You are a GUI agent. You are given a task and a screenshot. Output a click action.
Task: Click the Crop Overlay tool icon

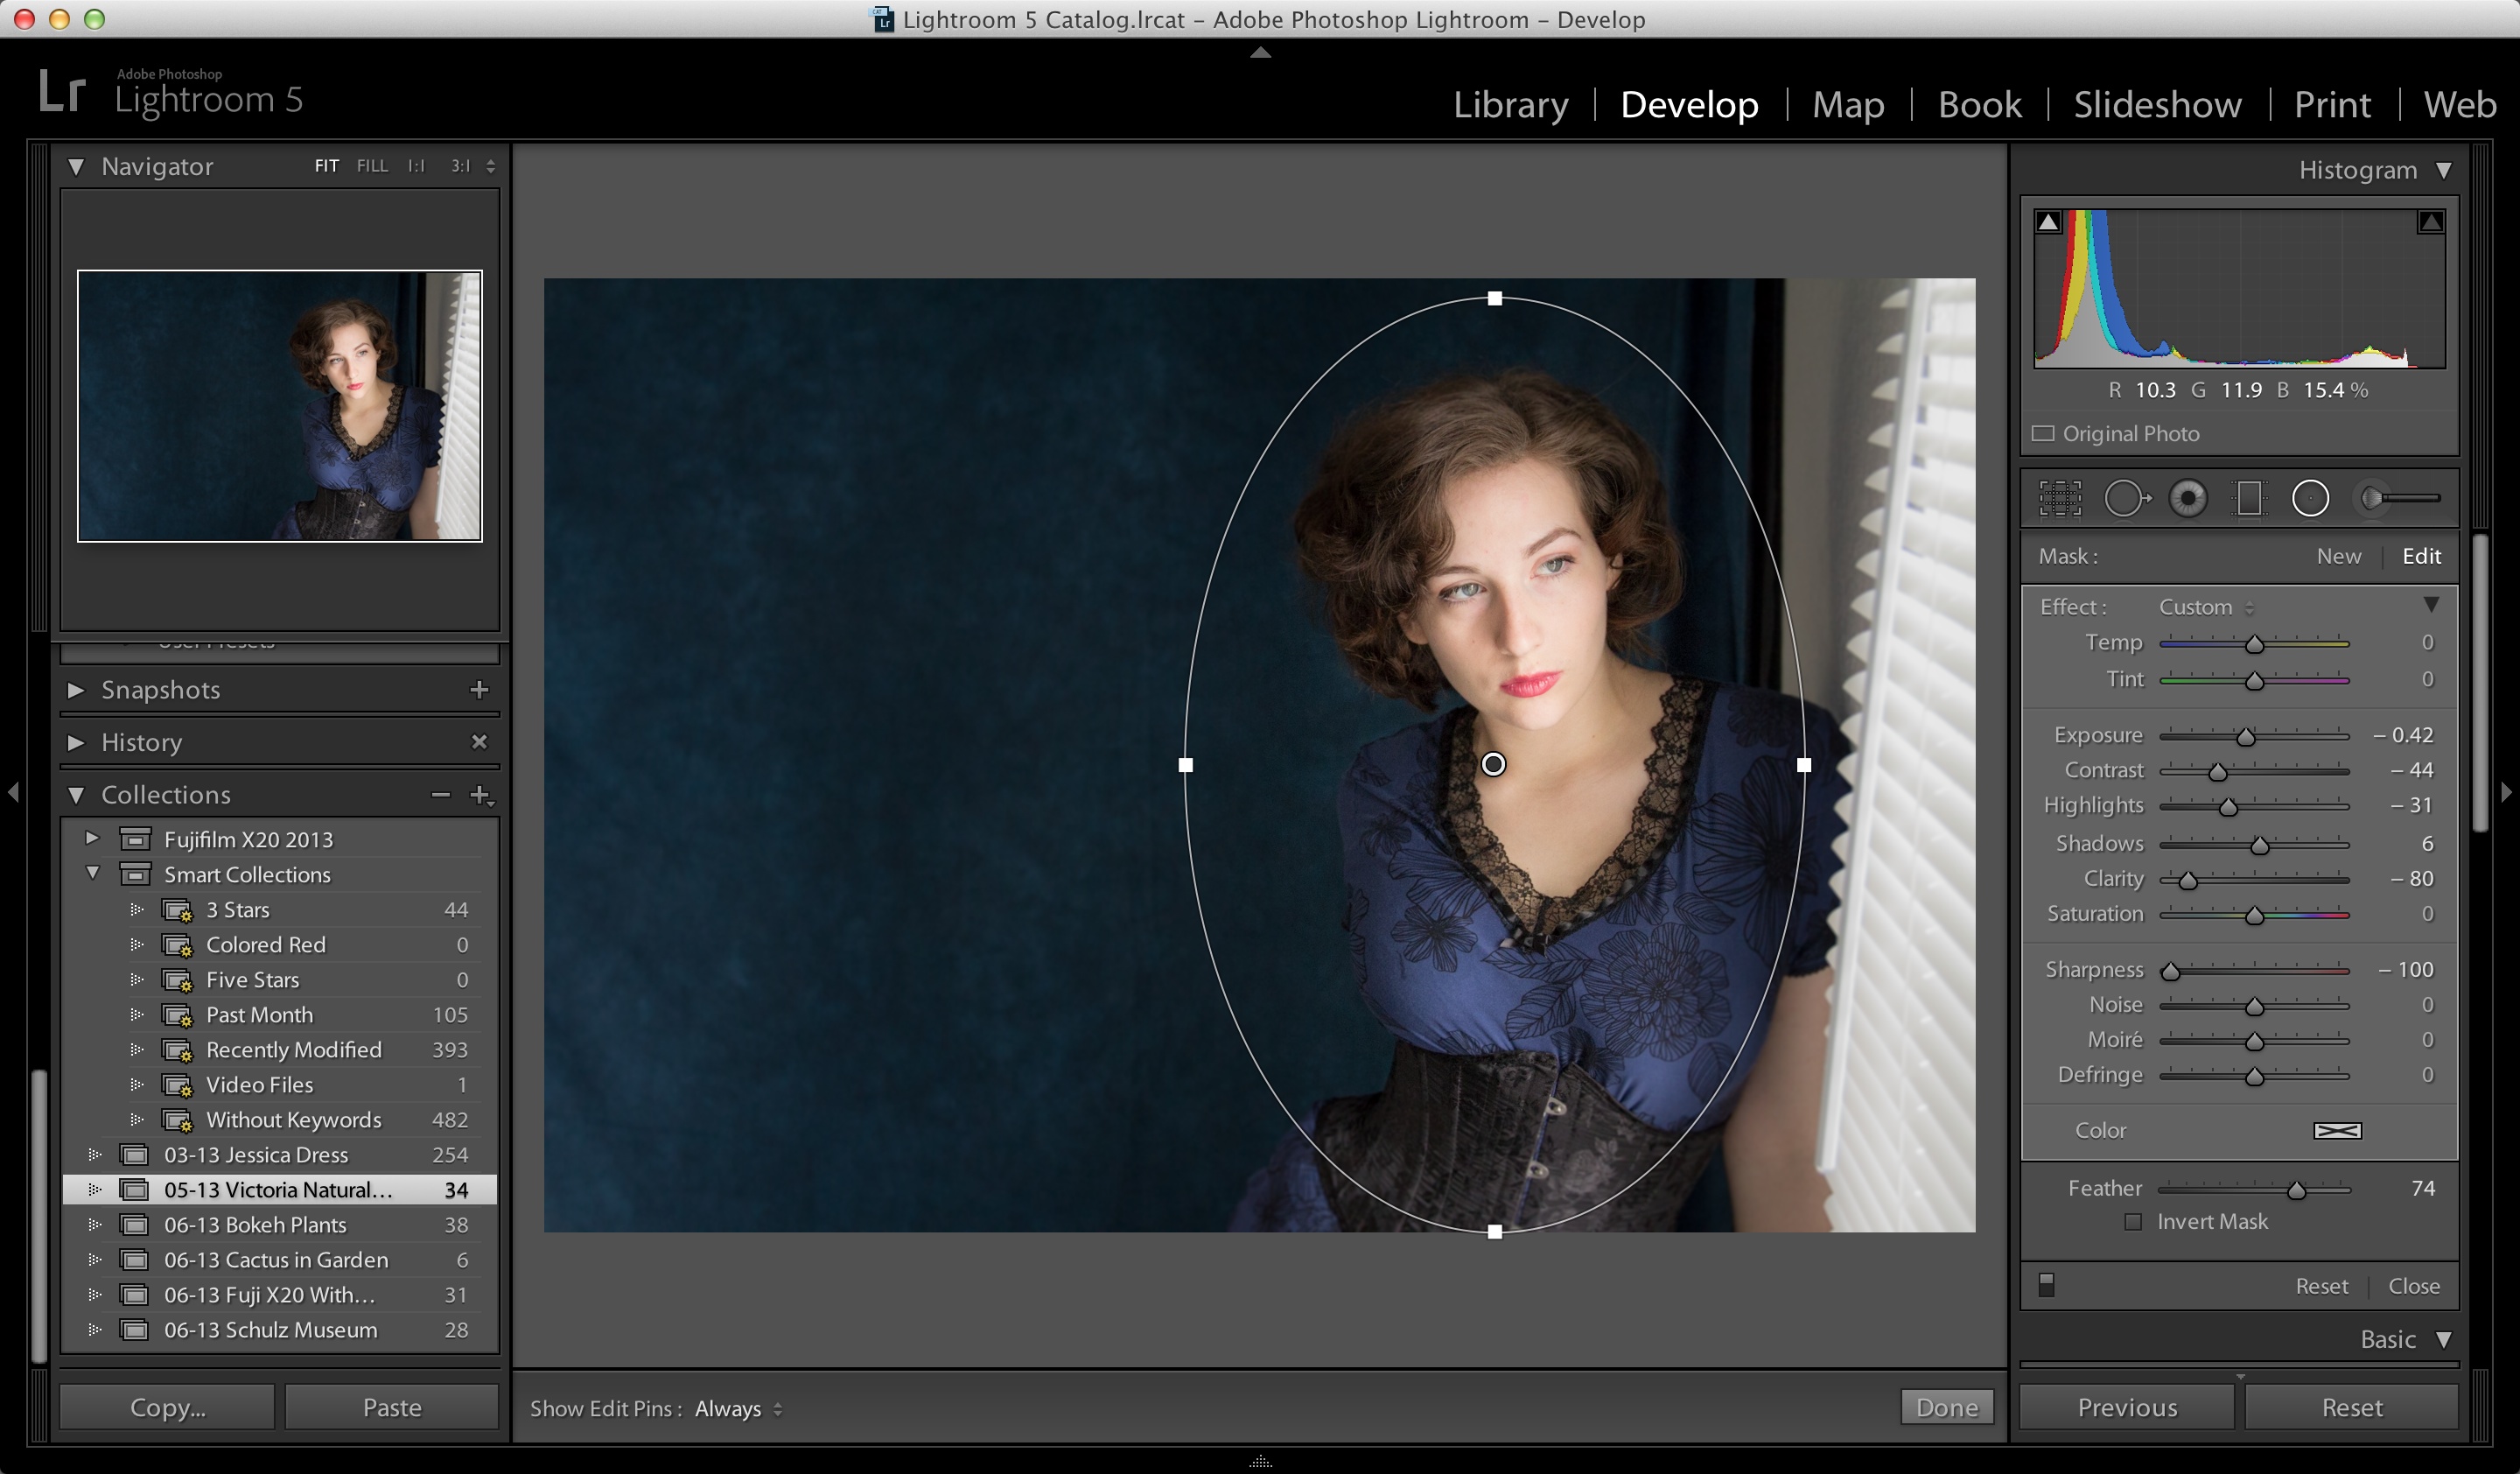[2059, 498]
